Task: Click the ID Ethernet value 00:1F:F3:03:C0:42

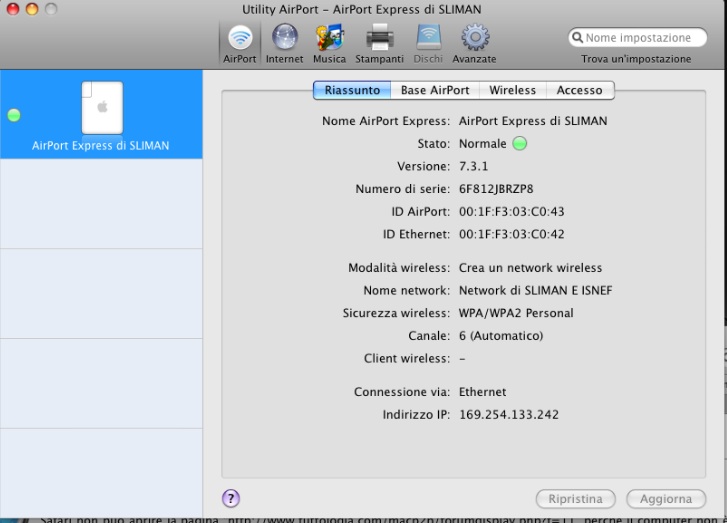Action: point(511,234)
